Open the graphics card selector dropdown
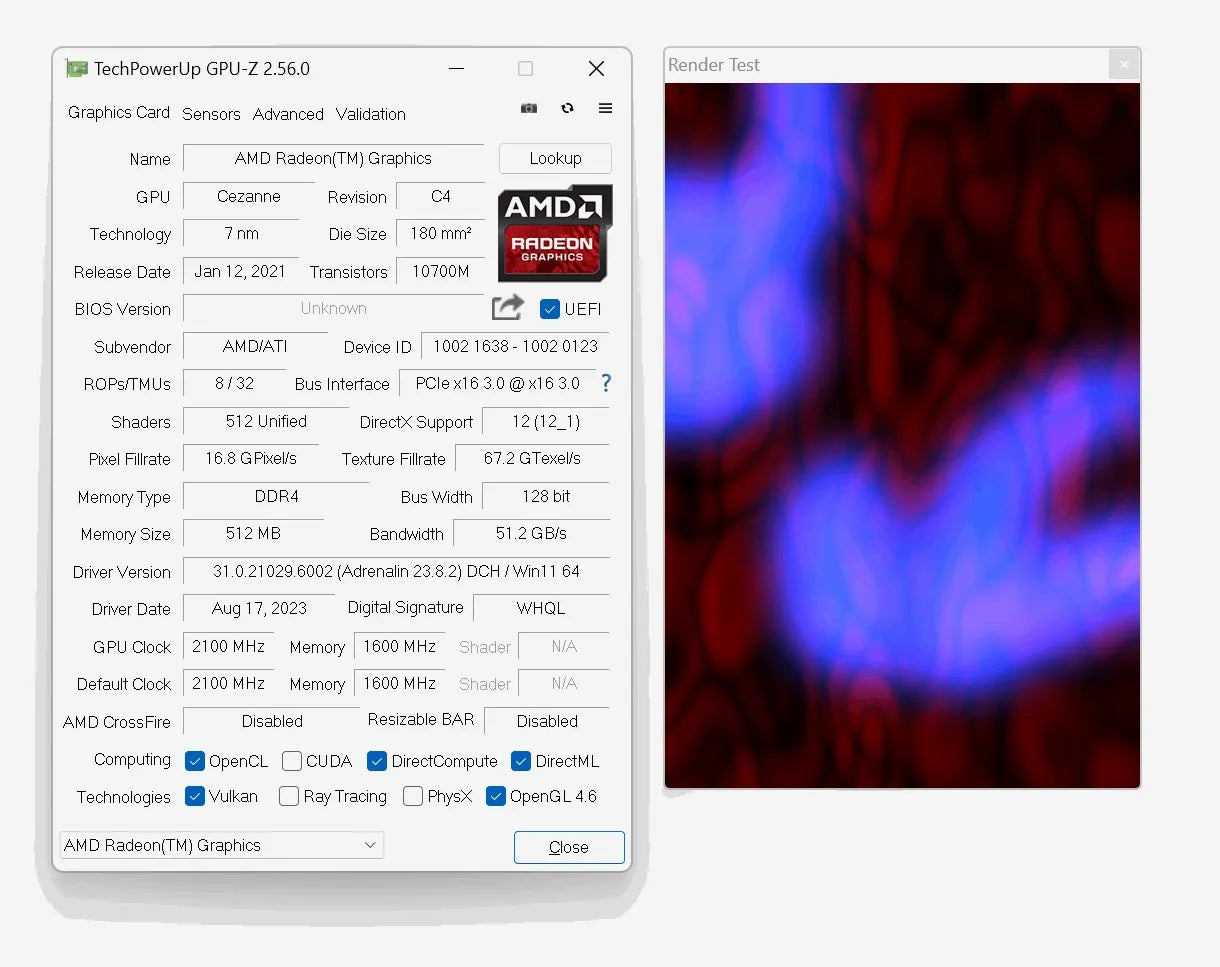 pos(368,845)
